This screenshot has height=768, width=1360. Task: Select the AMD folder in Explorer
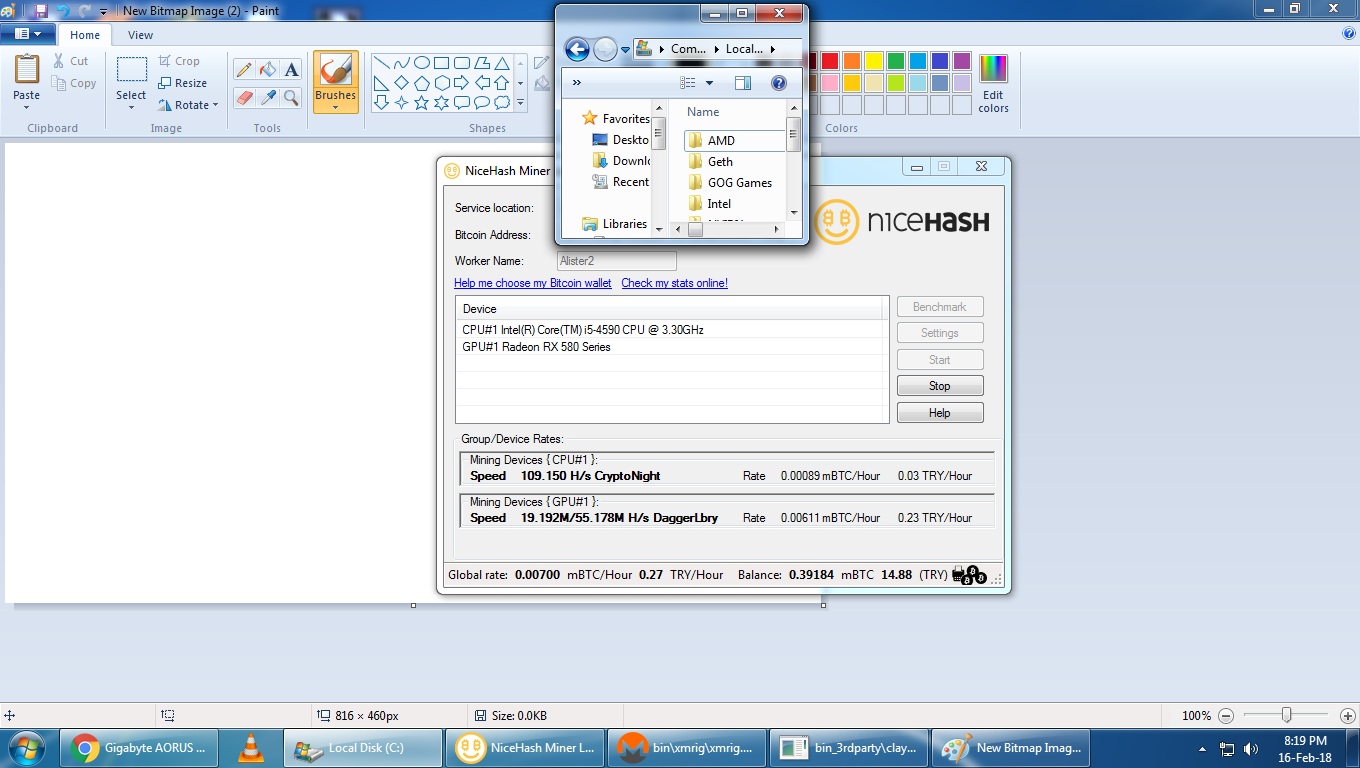(735, 141)
